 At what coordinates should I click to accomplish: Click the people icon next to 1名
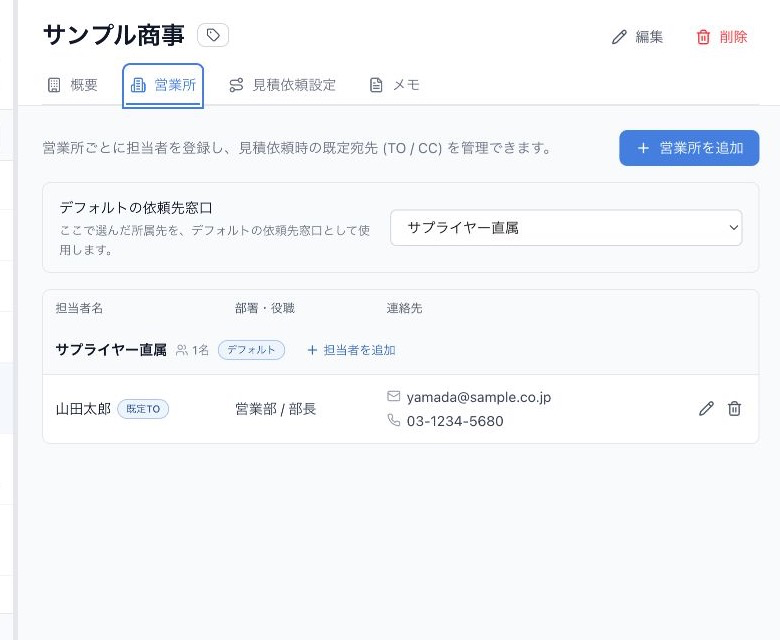[182, 350]
